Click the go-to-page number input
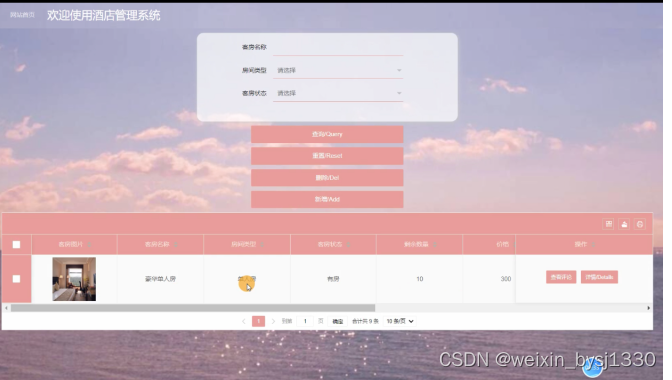This screenshot has height=380, width=672. (x=305, y=321)
